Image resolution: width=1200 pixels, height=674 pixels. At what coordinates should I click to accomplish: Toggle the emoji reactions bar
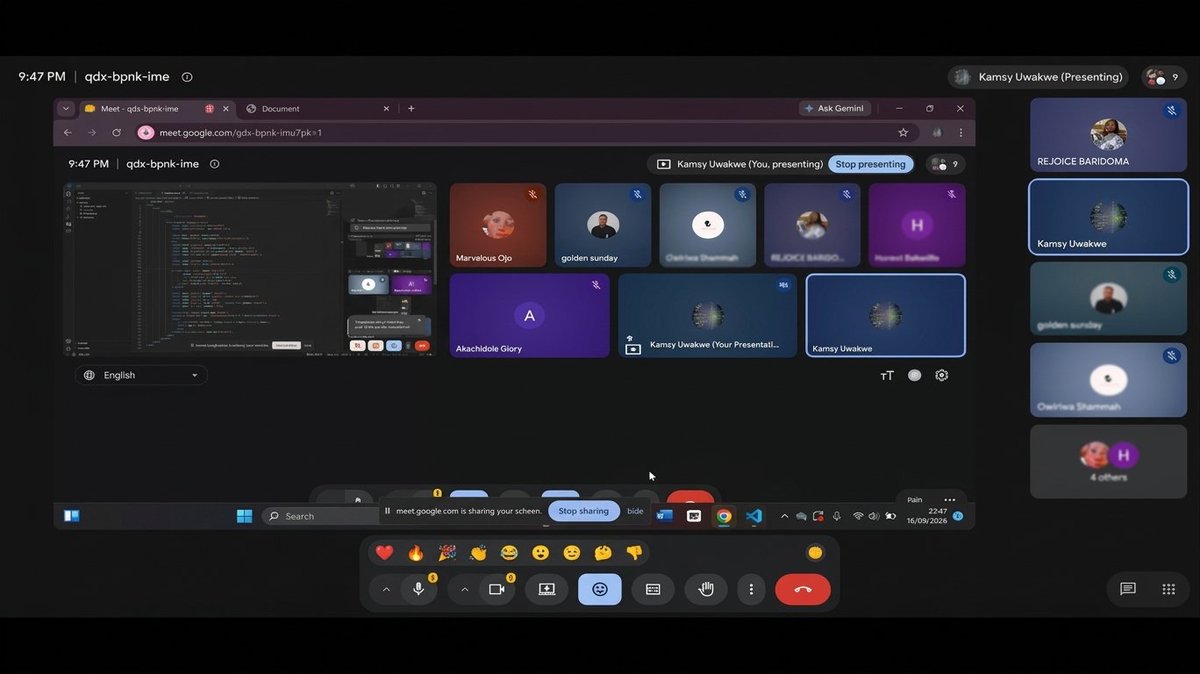[x=600, y=590]
